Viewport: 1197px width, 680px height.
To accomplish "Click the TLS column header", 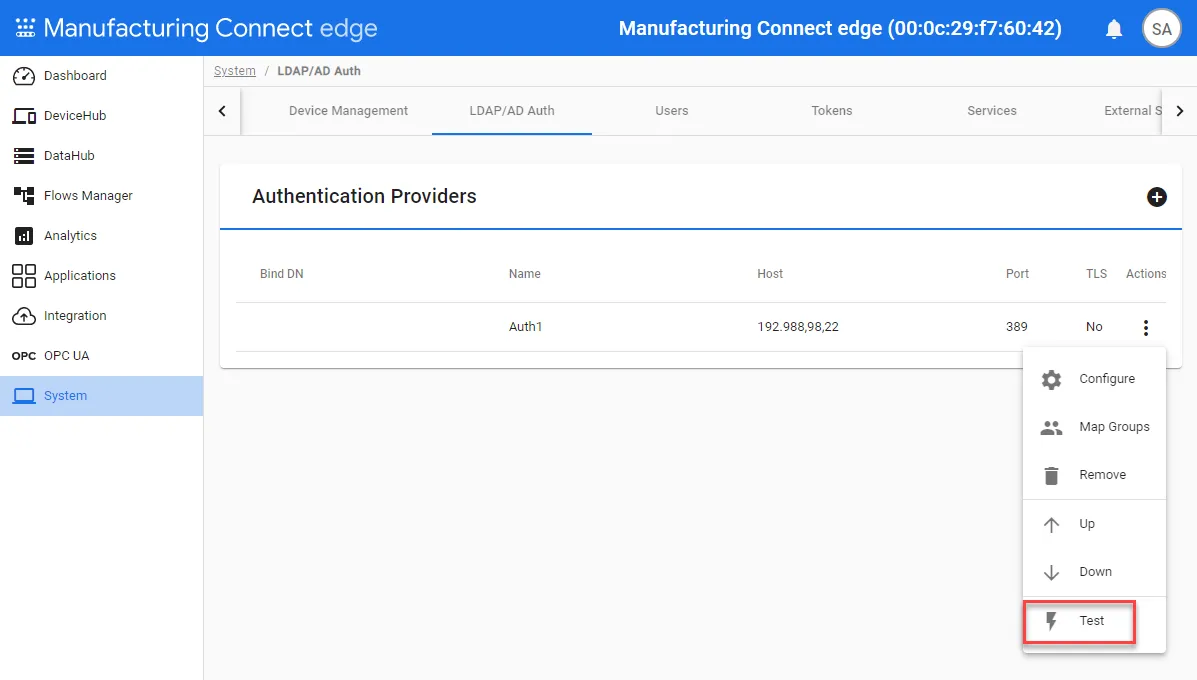I will [x=1096, y=274].
